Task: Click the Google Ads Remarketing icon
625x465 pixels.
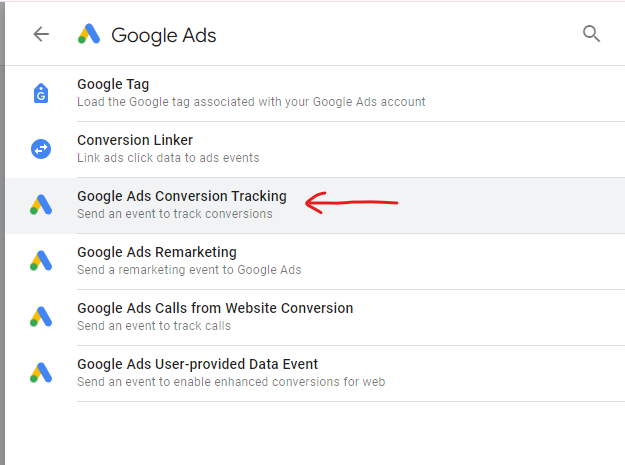Action: (x=41, y=261)
